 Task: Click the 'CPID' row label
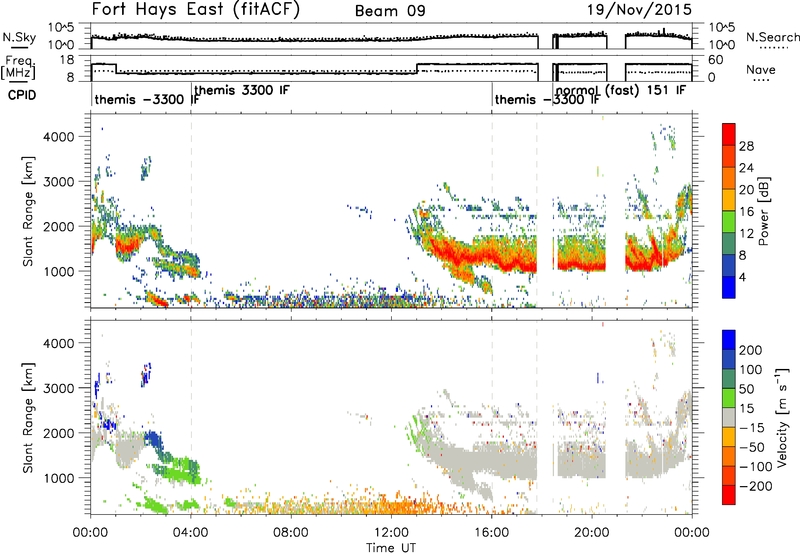tap(22, 95)
